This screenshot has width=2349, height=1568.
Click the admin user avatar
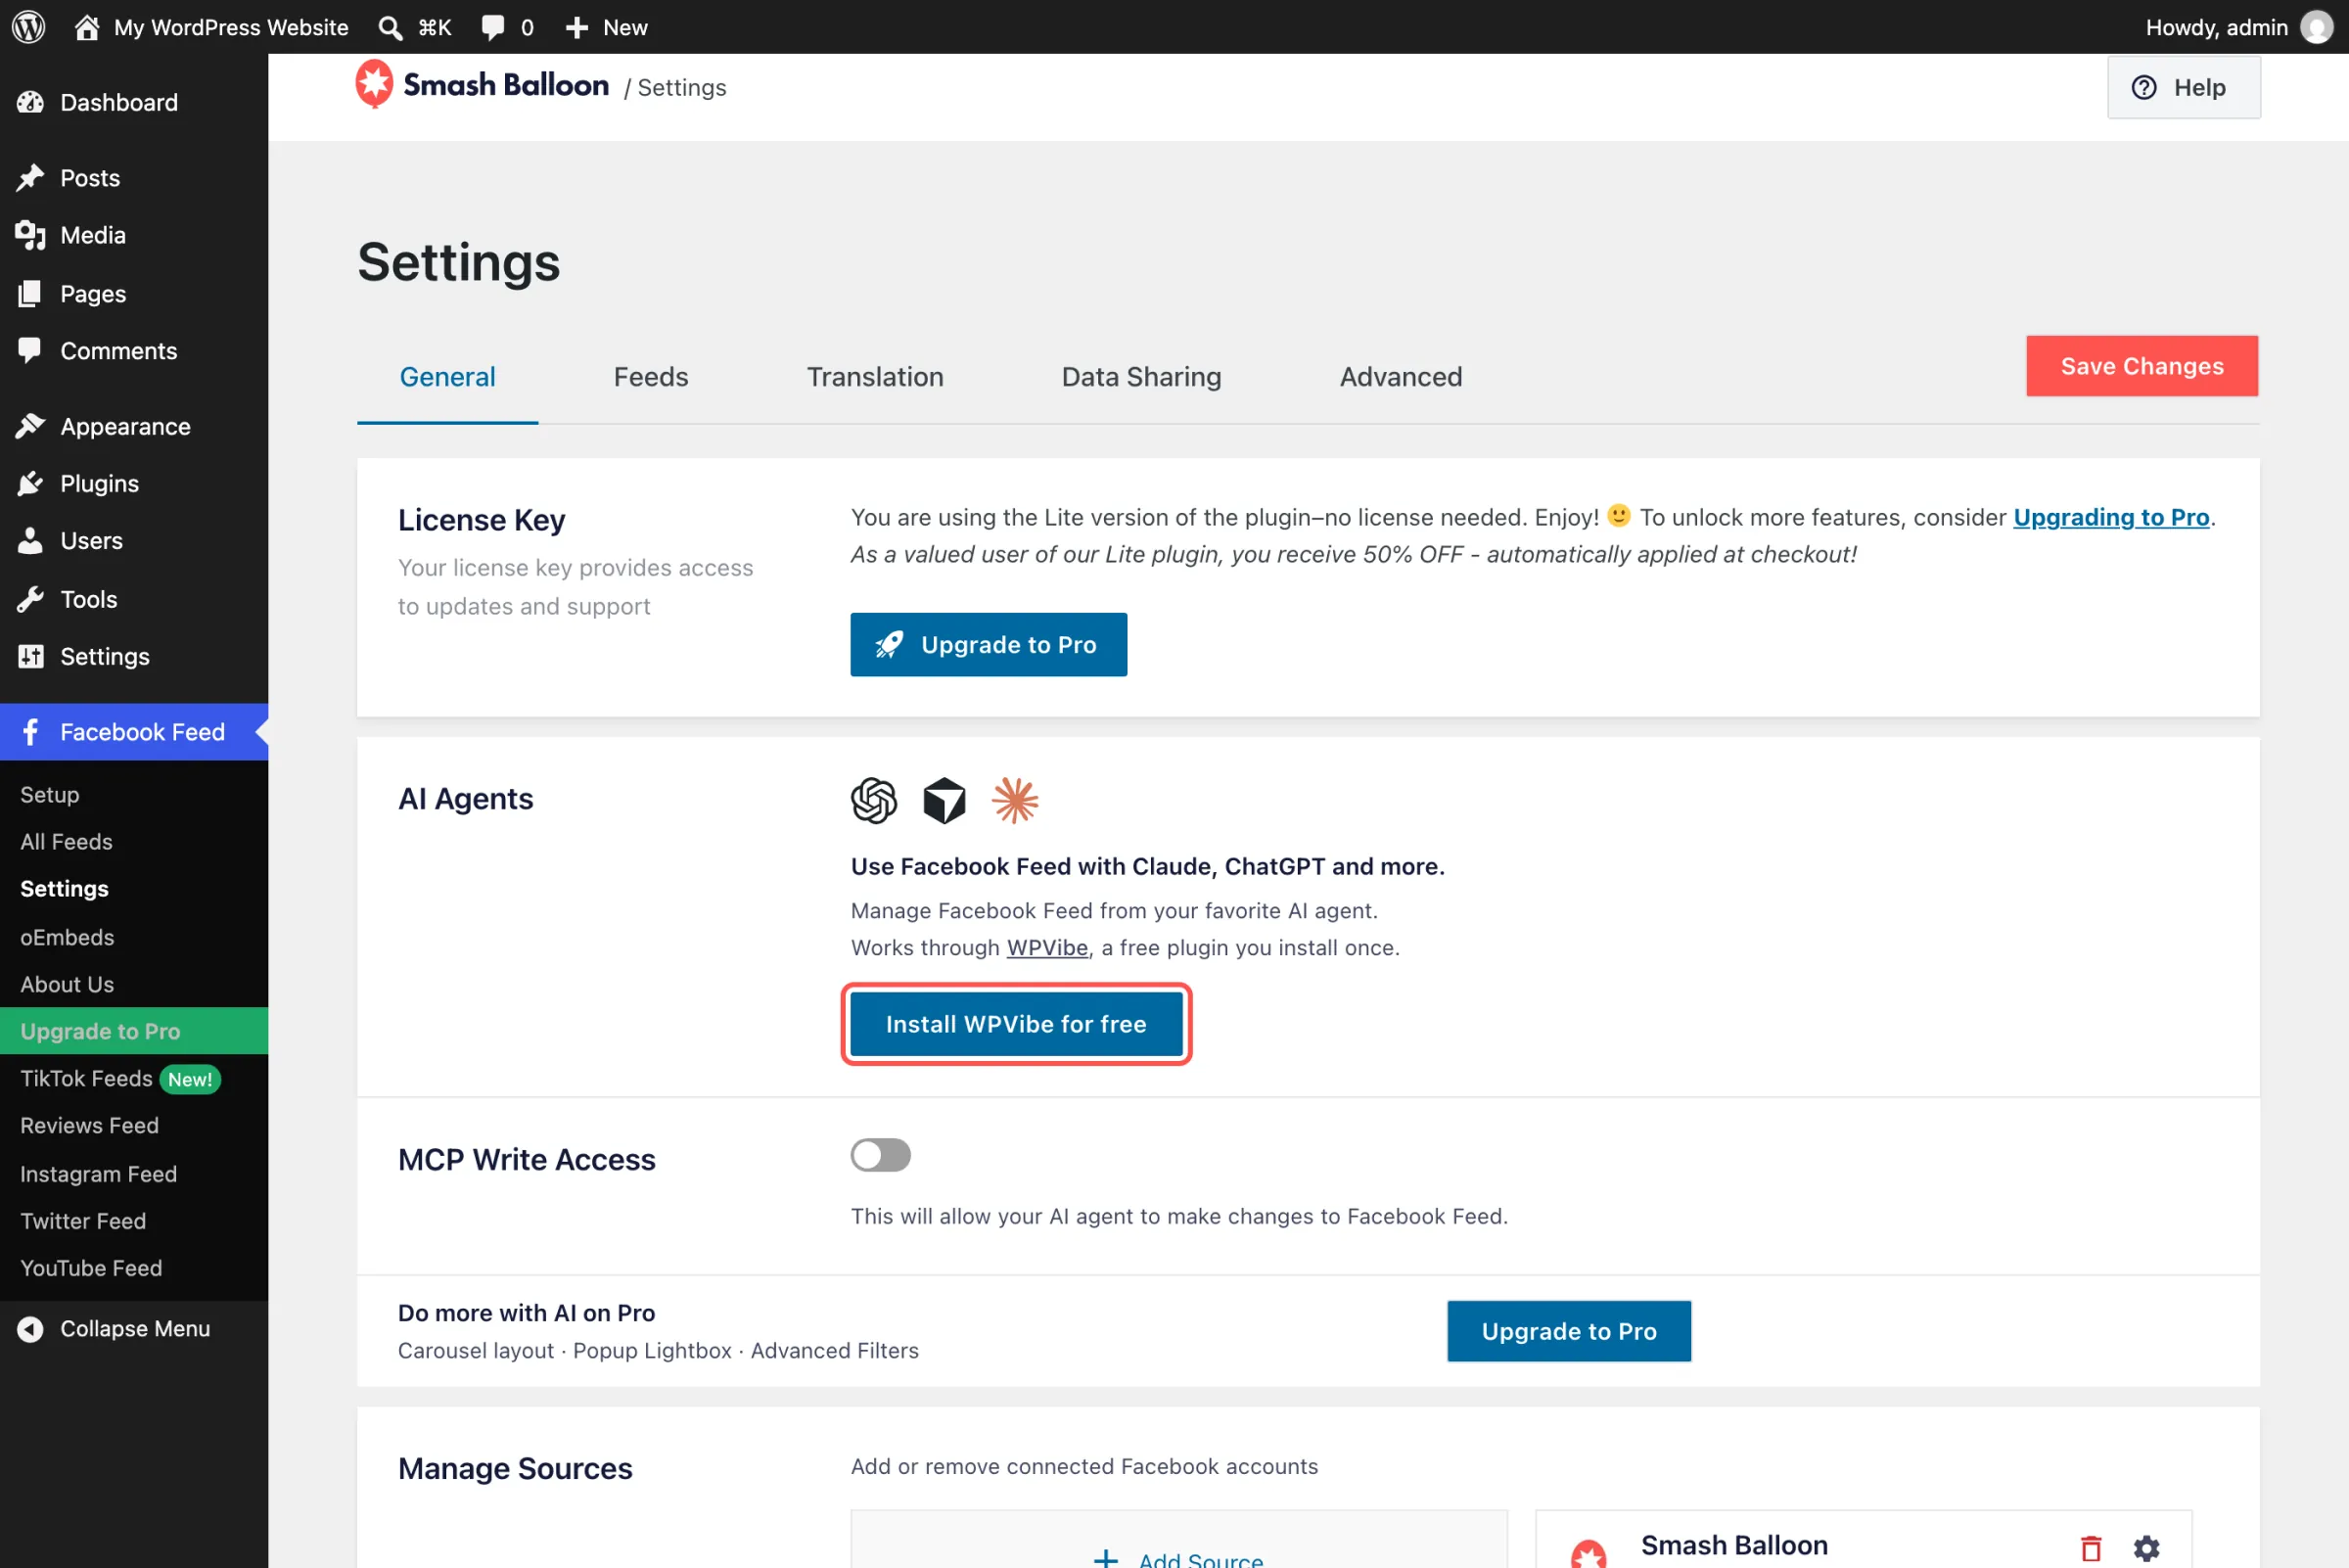[x=2317, y=27]
